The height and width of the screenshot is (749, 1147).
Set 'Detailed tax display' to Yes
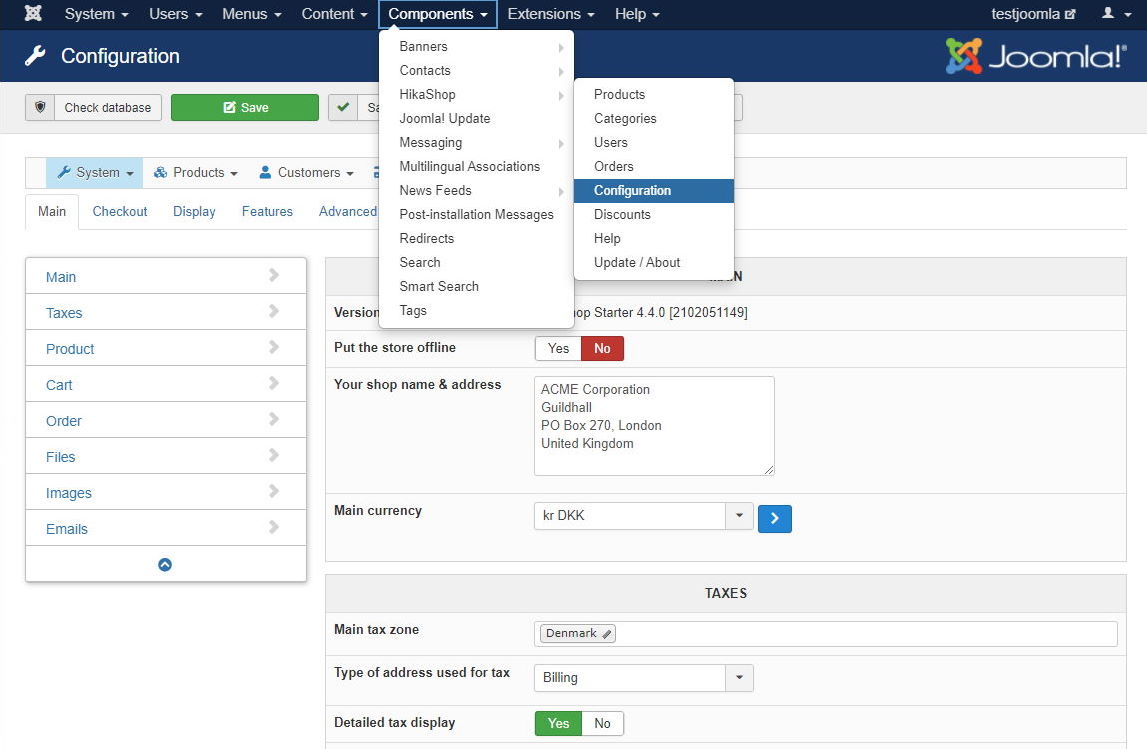click(558, 723)
